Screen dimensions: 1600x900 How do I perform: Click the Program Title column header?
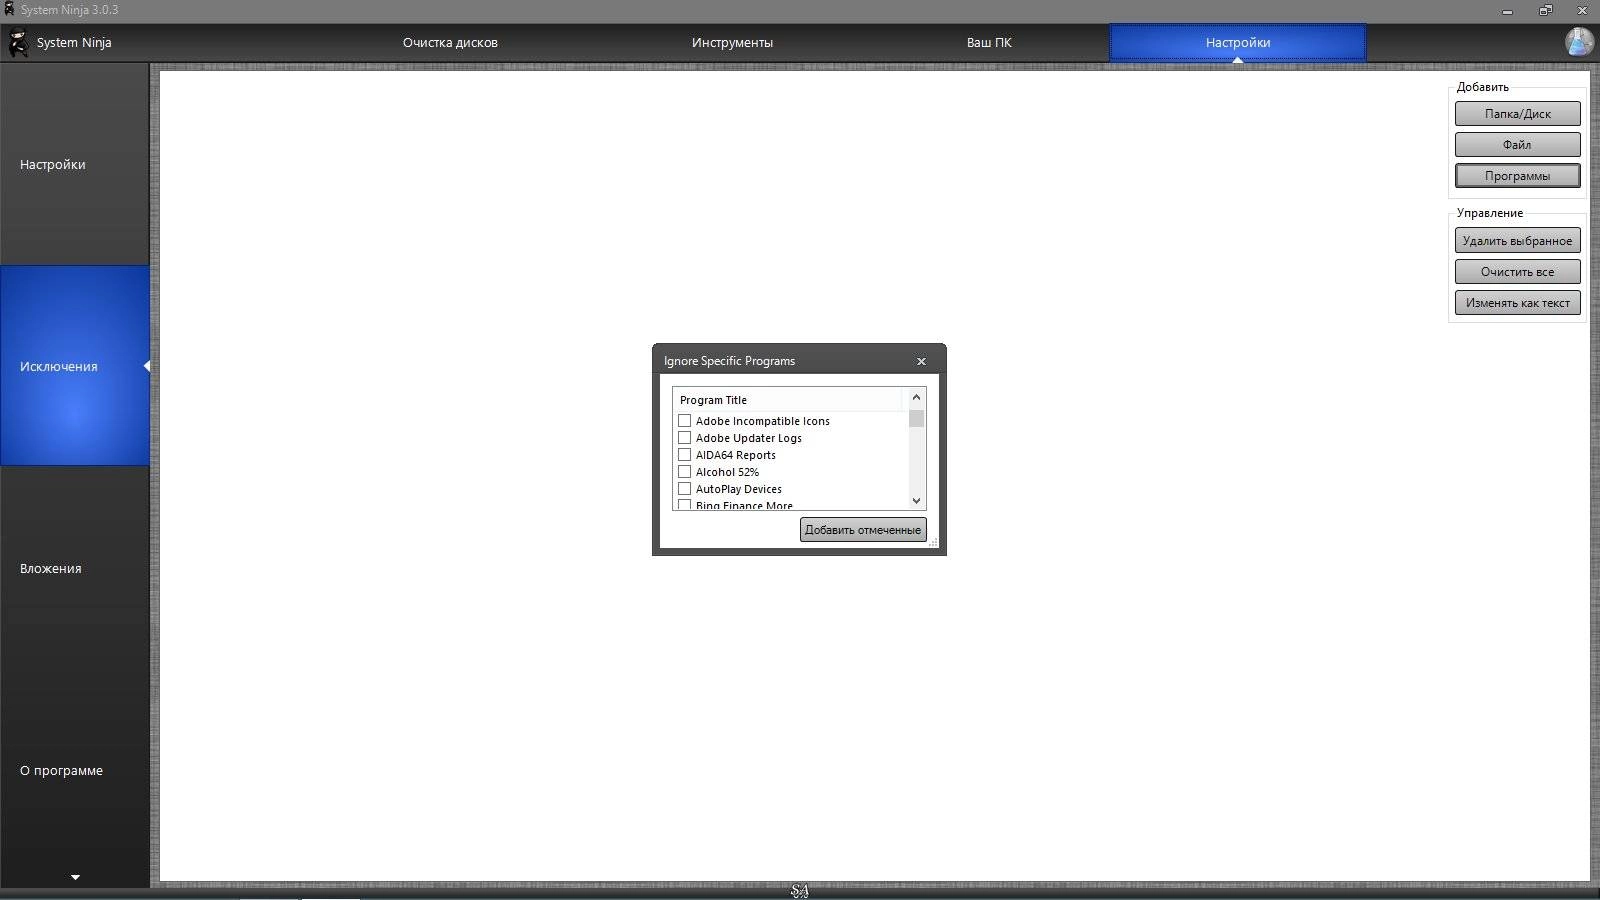(788, 400)
